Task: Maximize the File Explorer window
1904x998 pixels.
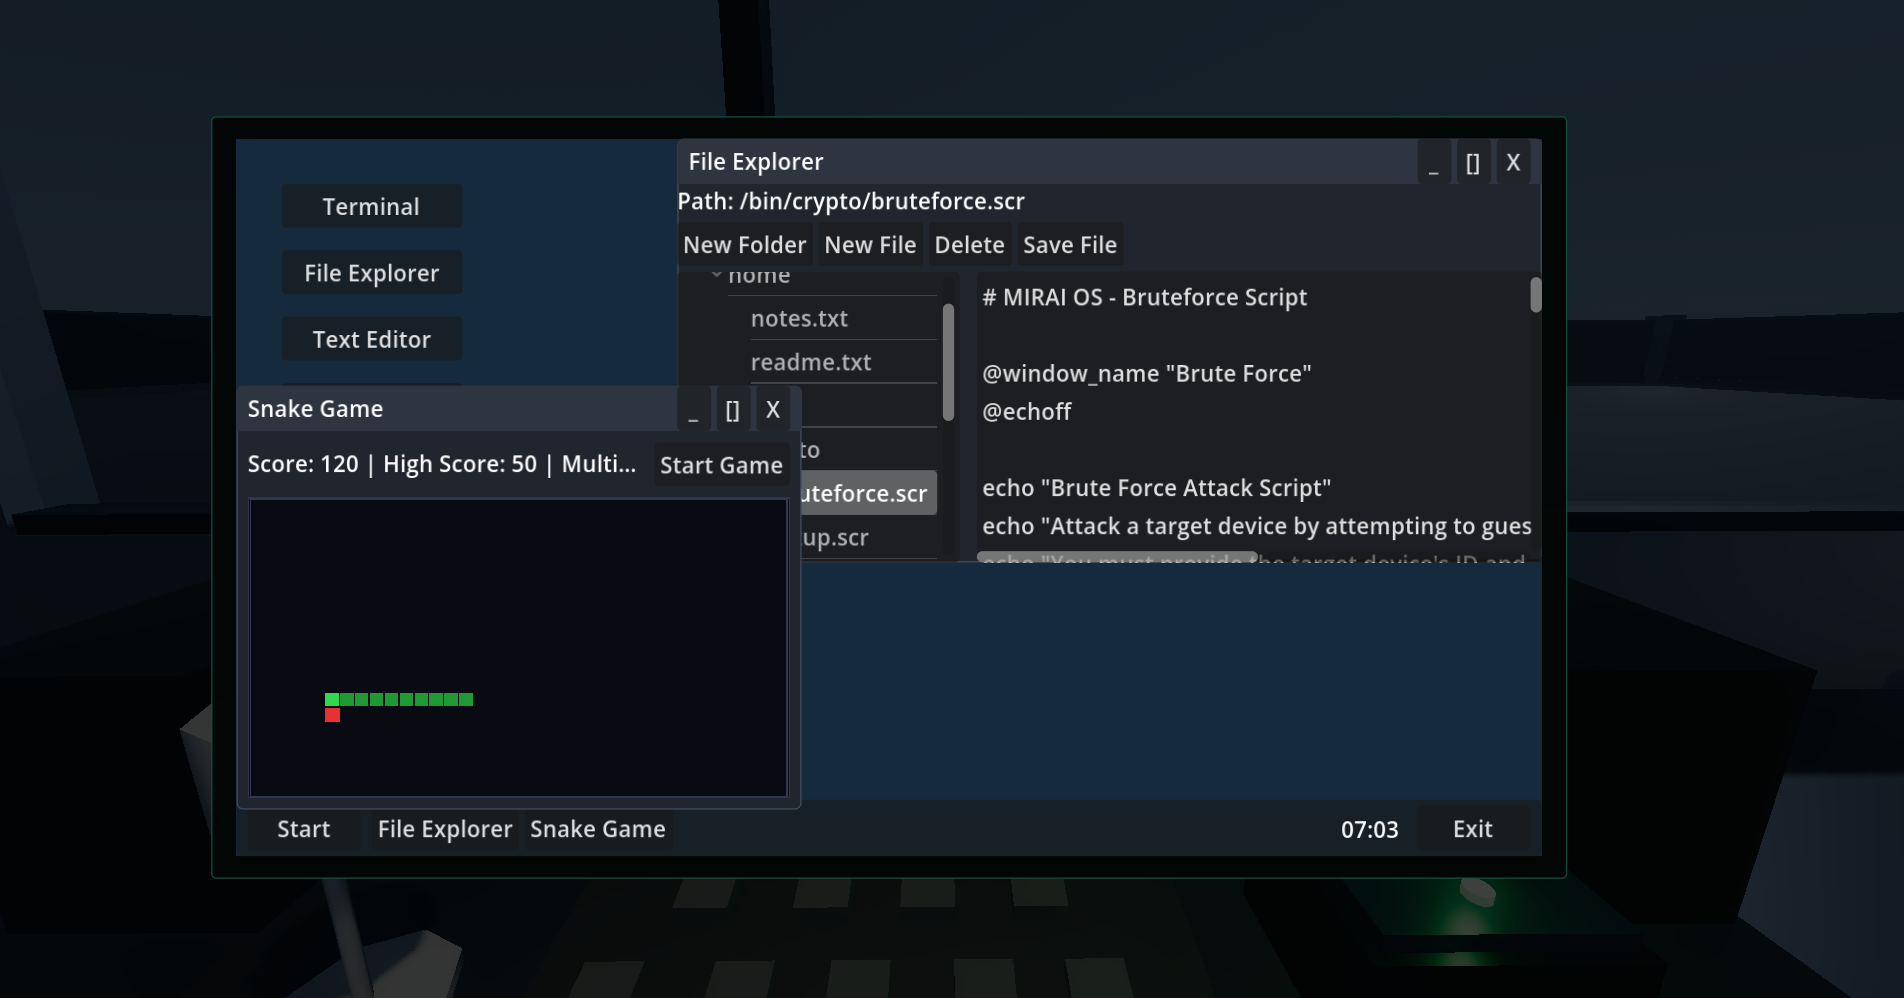Action: point(1472,163)
